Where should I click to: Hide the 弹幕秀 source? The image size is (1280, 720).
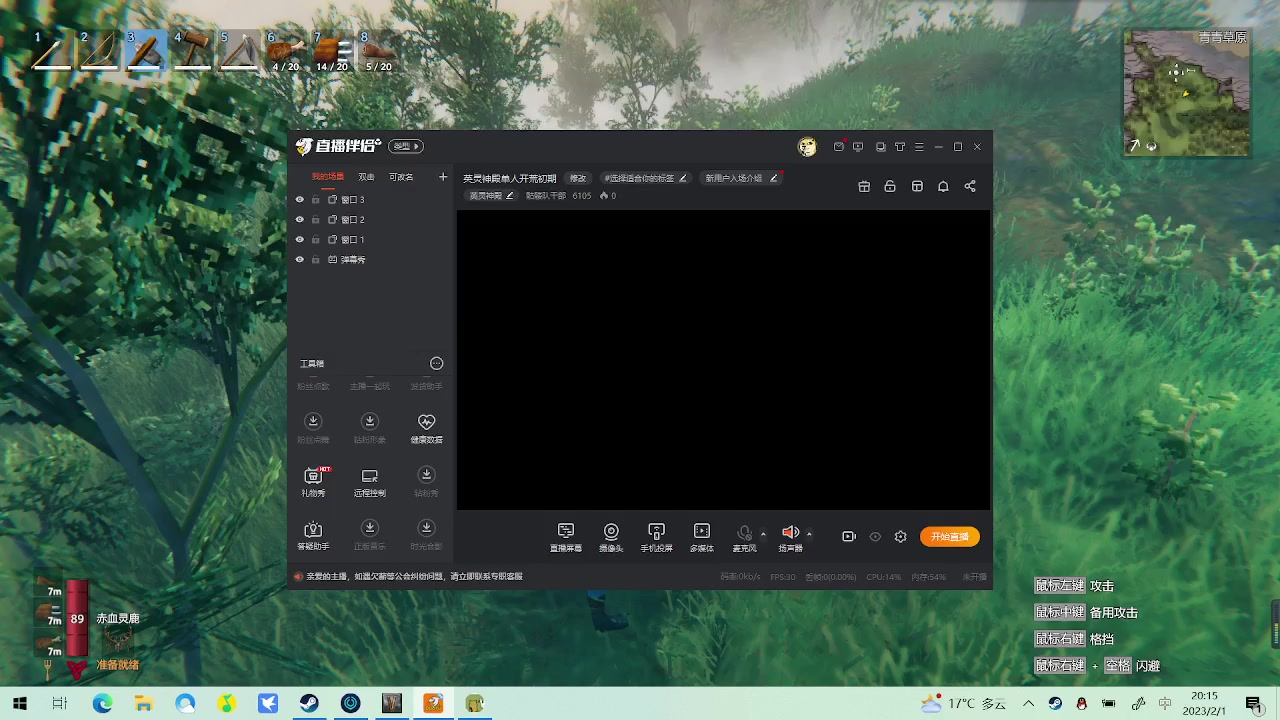(299, 260)
